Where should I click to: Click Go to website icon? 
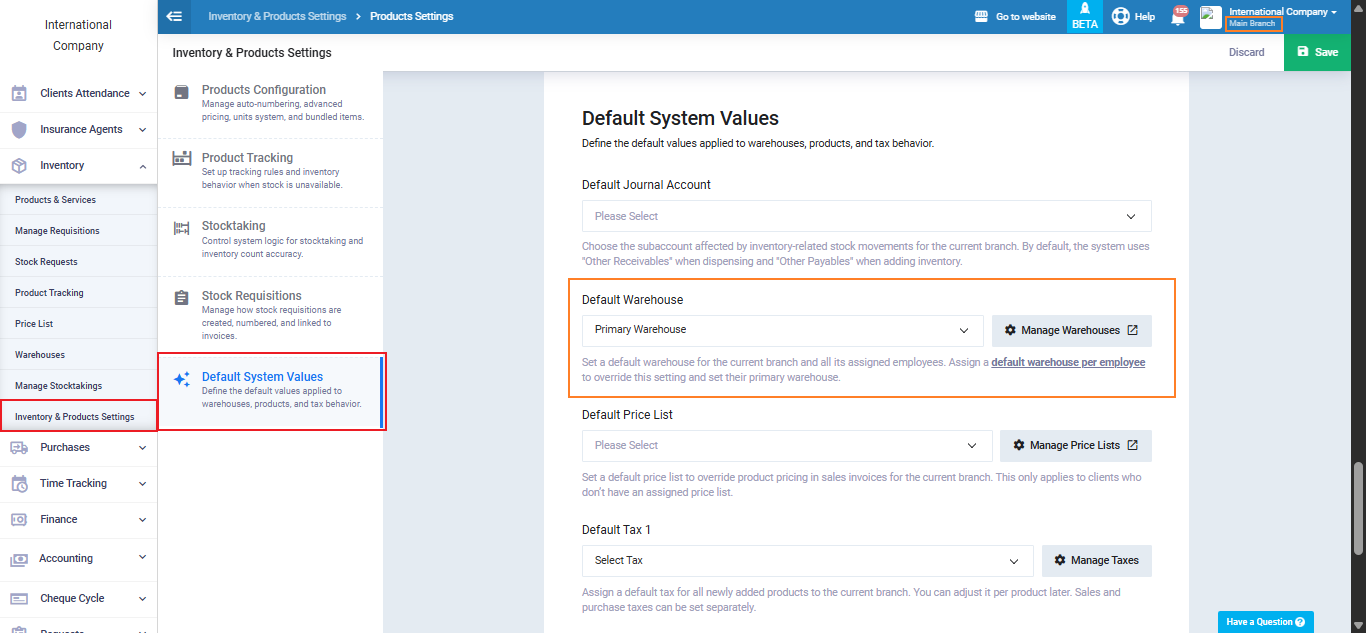tap(981, 17)
